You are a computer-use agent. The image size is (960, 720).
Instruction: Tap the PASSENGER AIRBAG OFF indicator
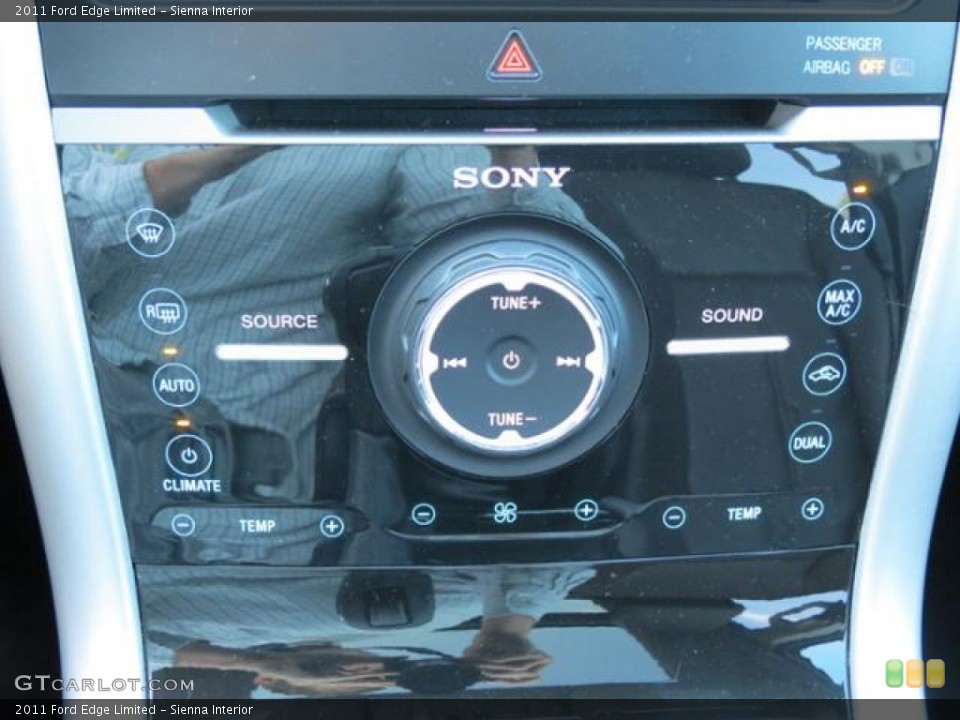click(x=858, y=56)
